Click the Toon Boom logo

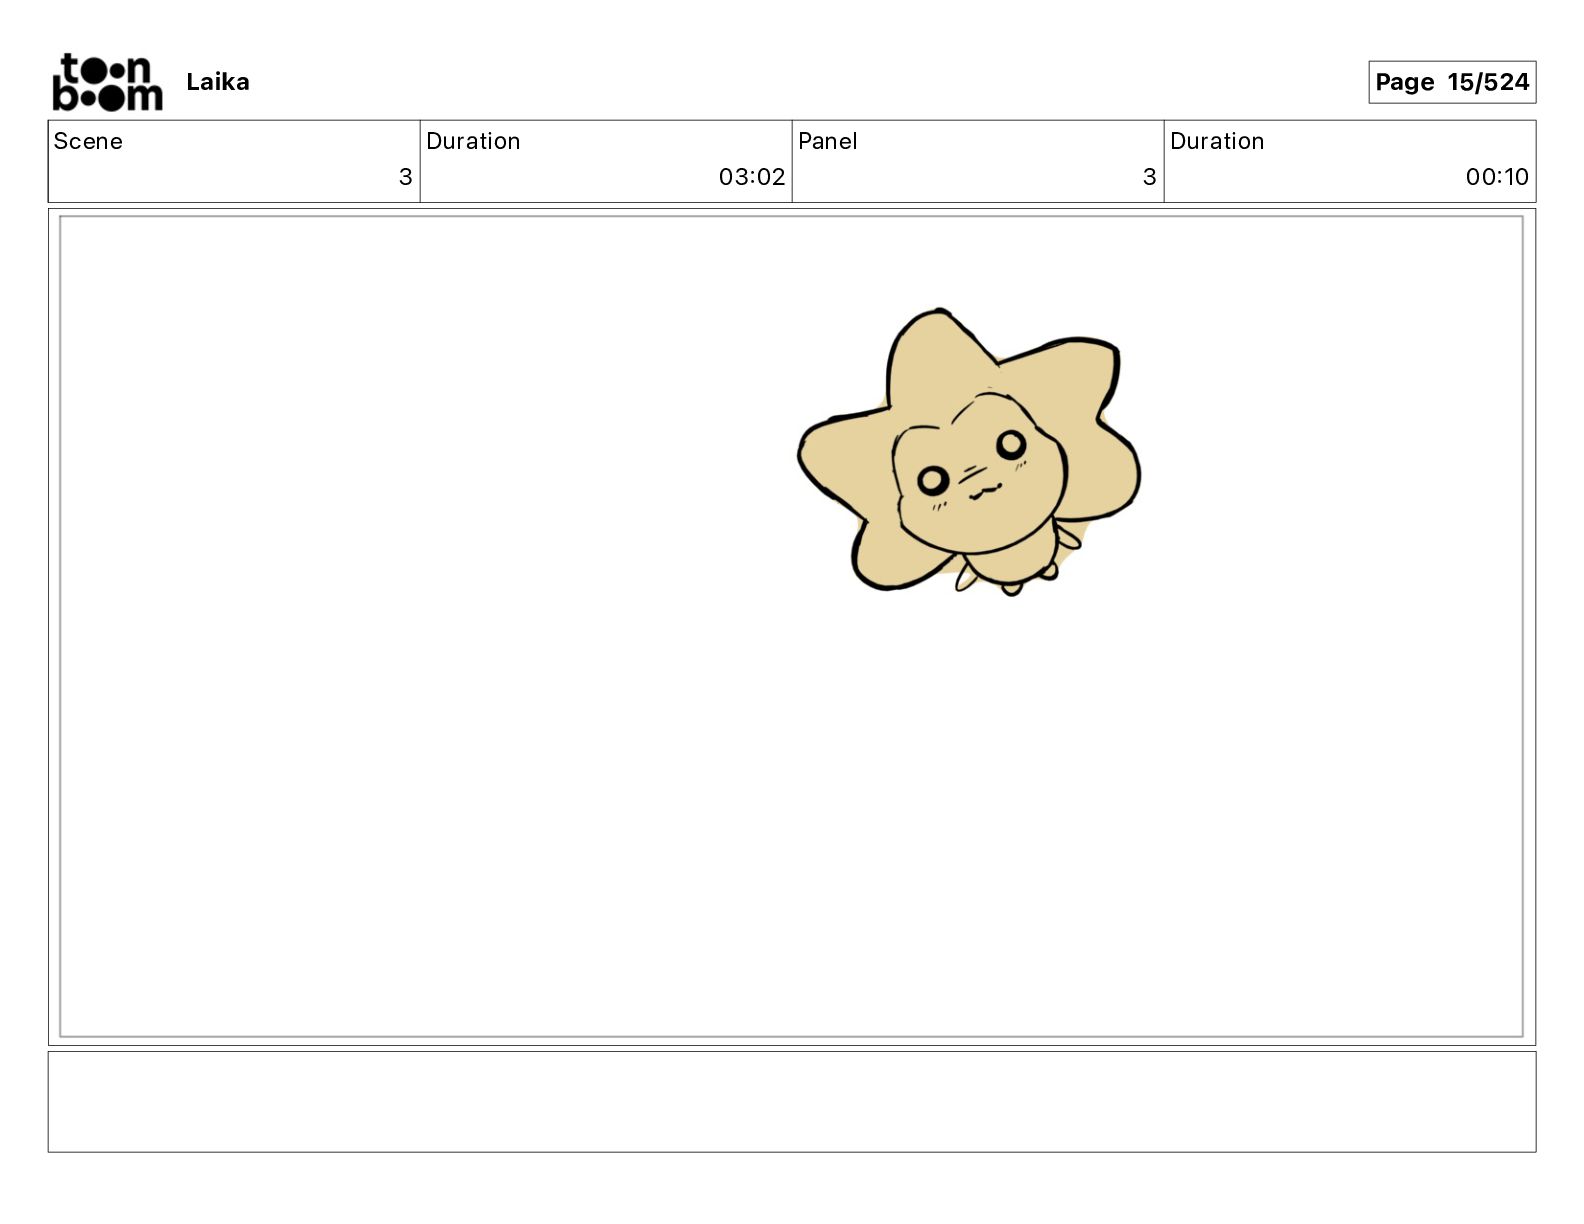[107, 82]
